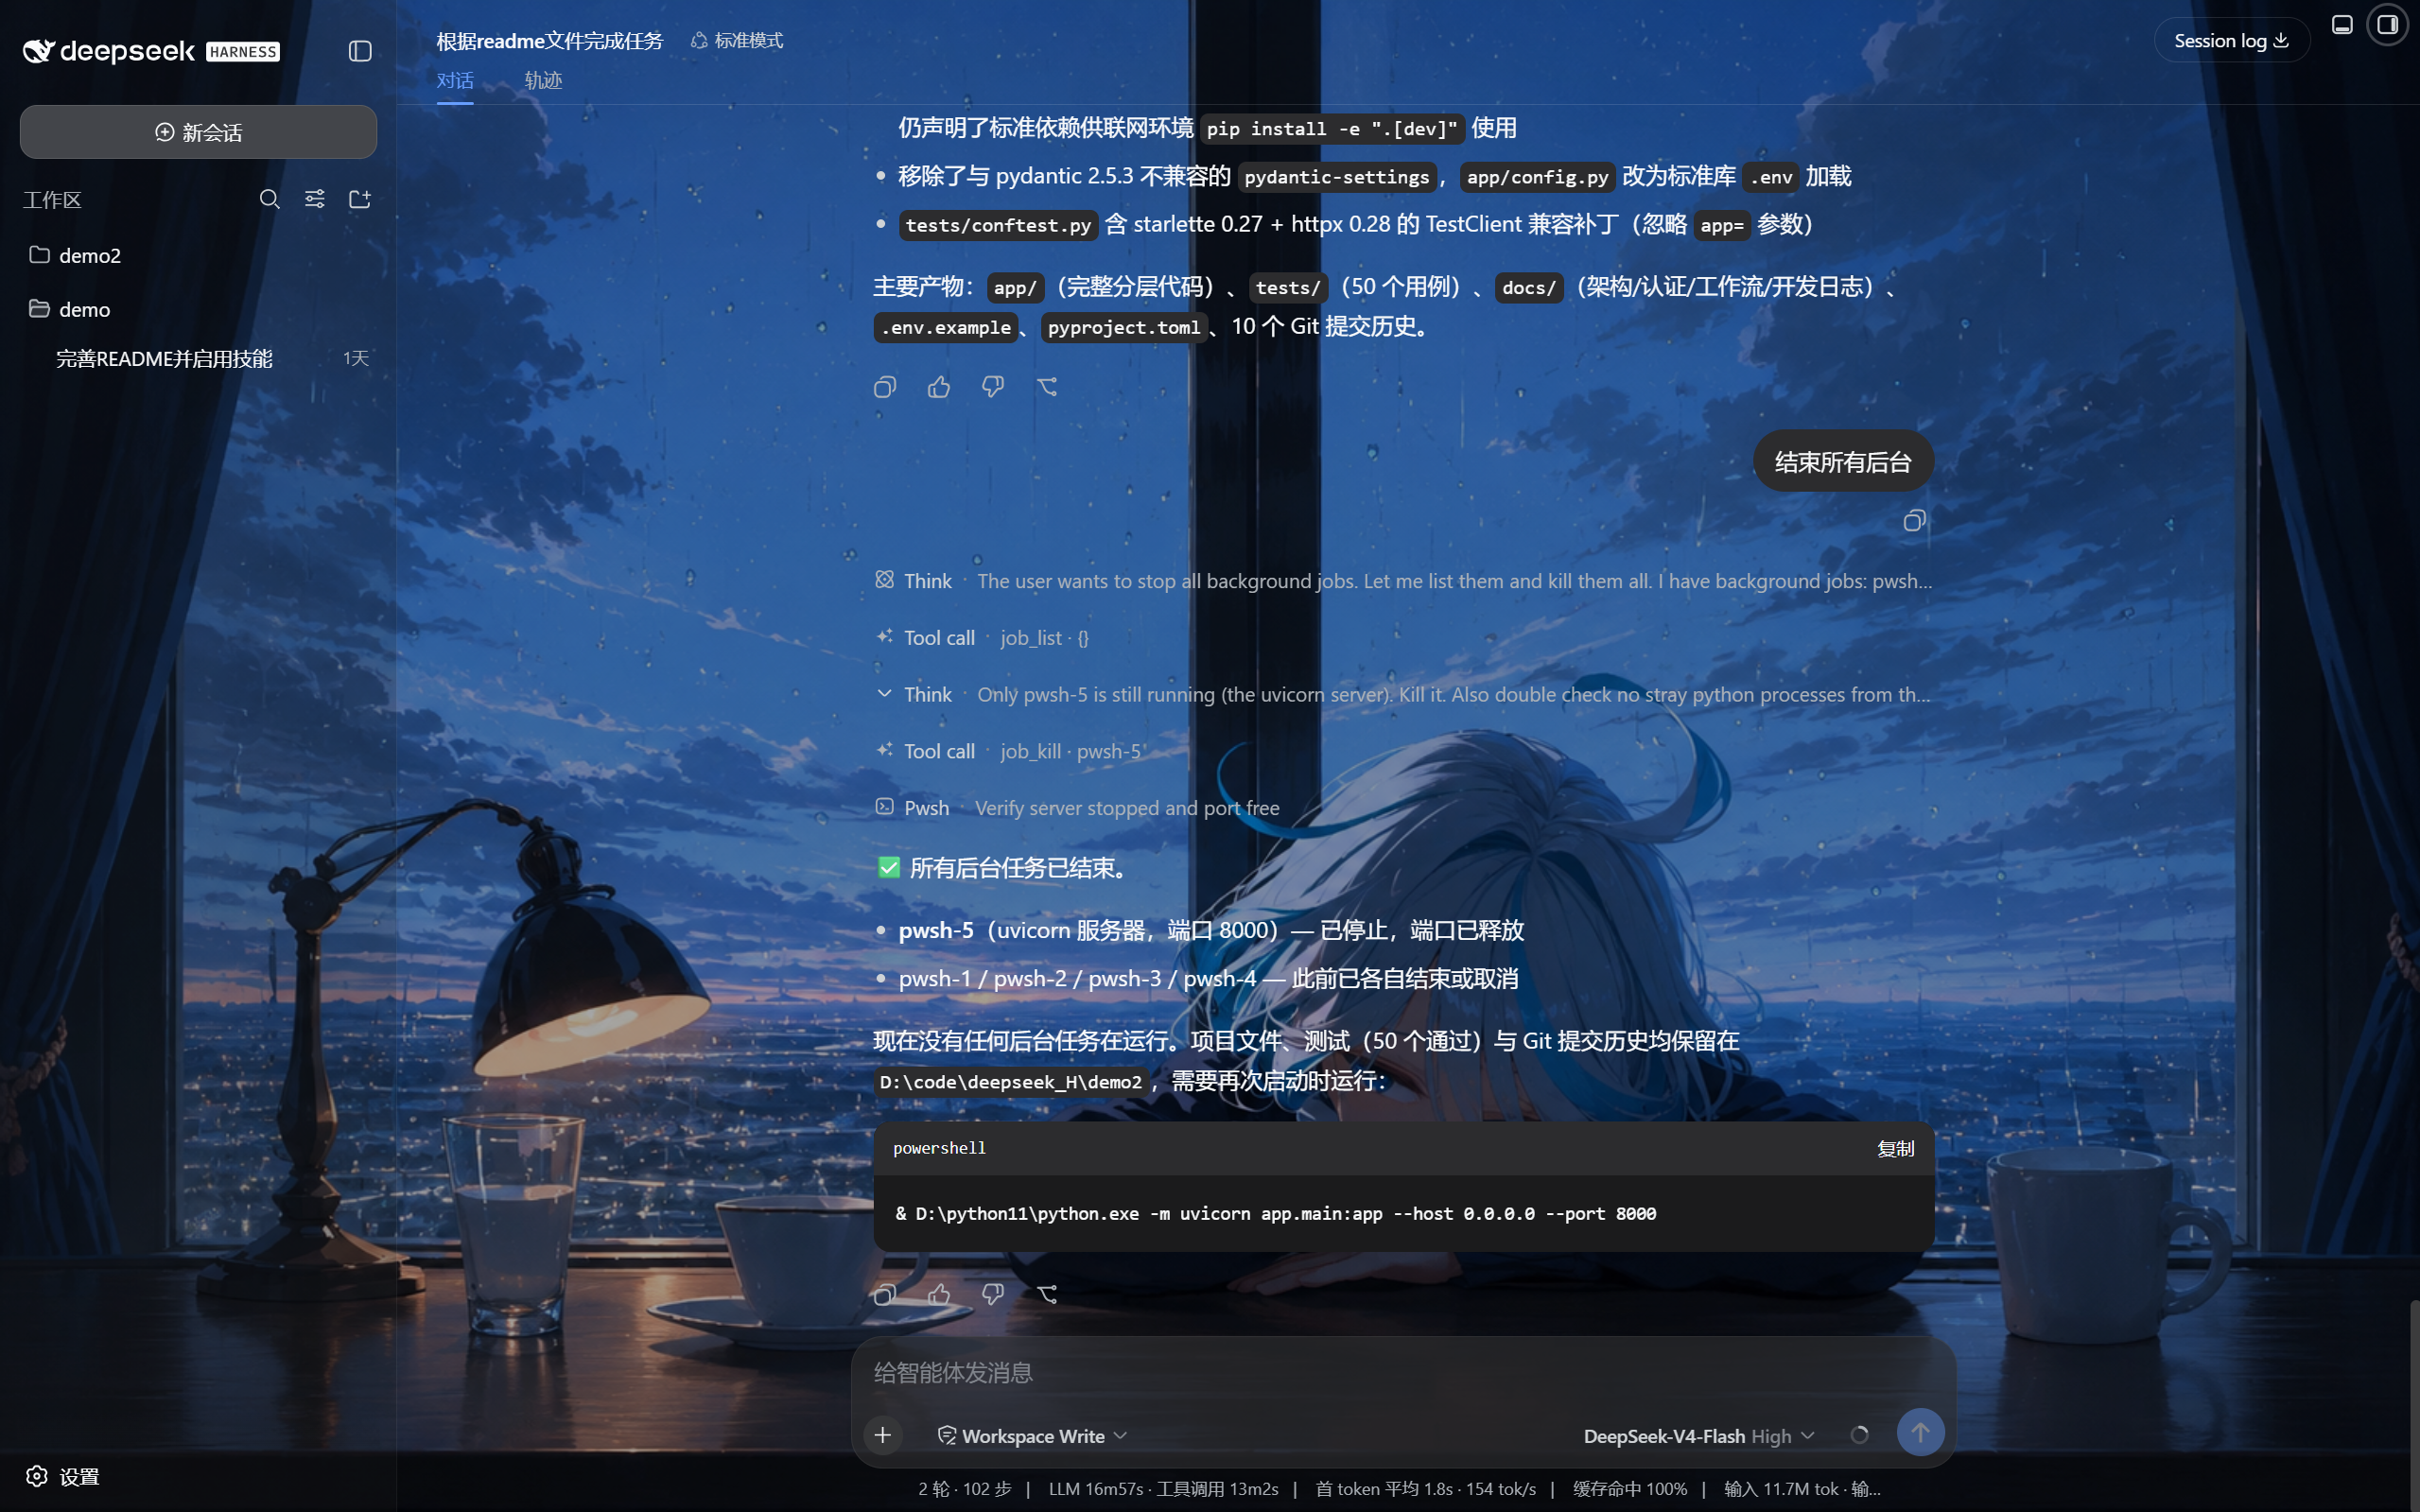Viewport: 2420px width, 1512px height.
Task: Copy the response ending with Git 提交历史
Action: click(885, 387)
